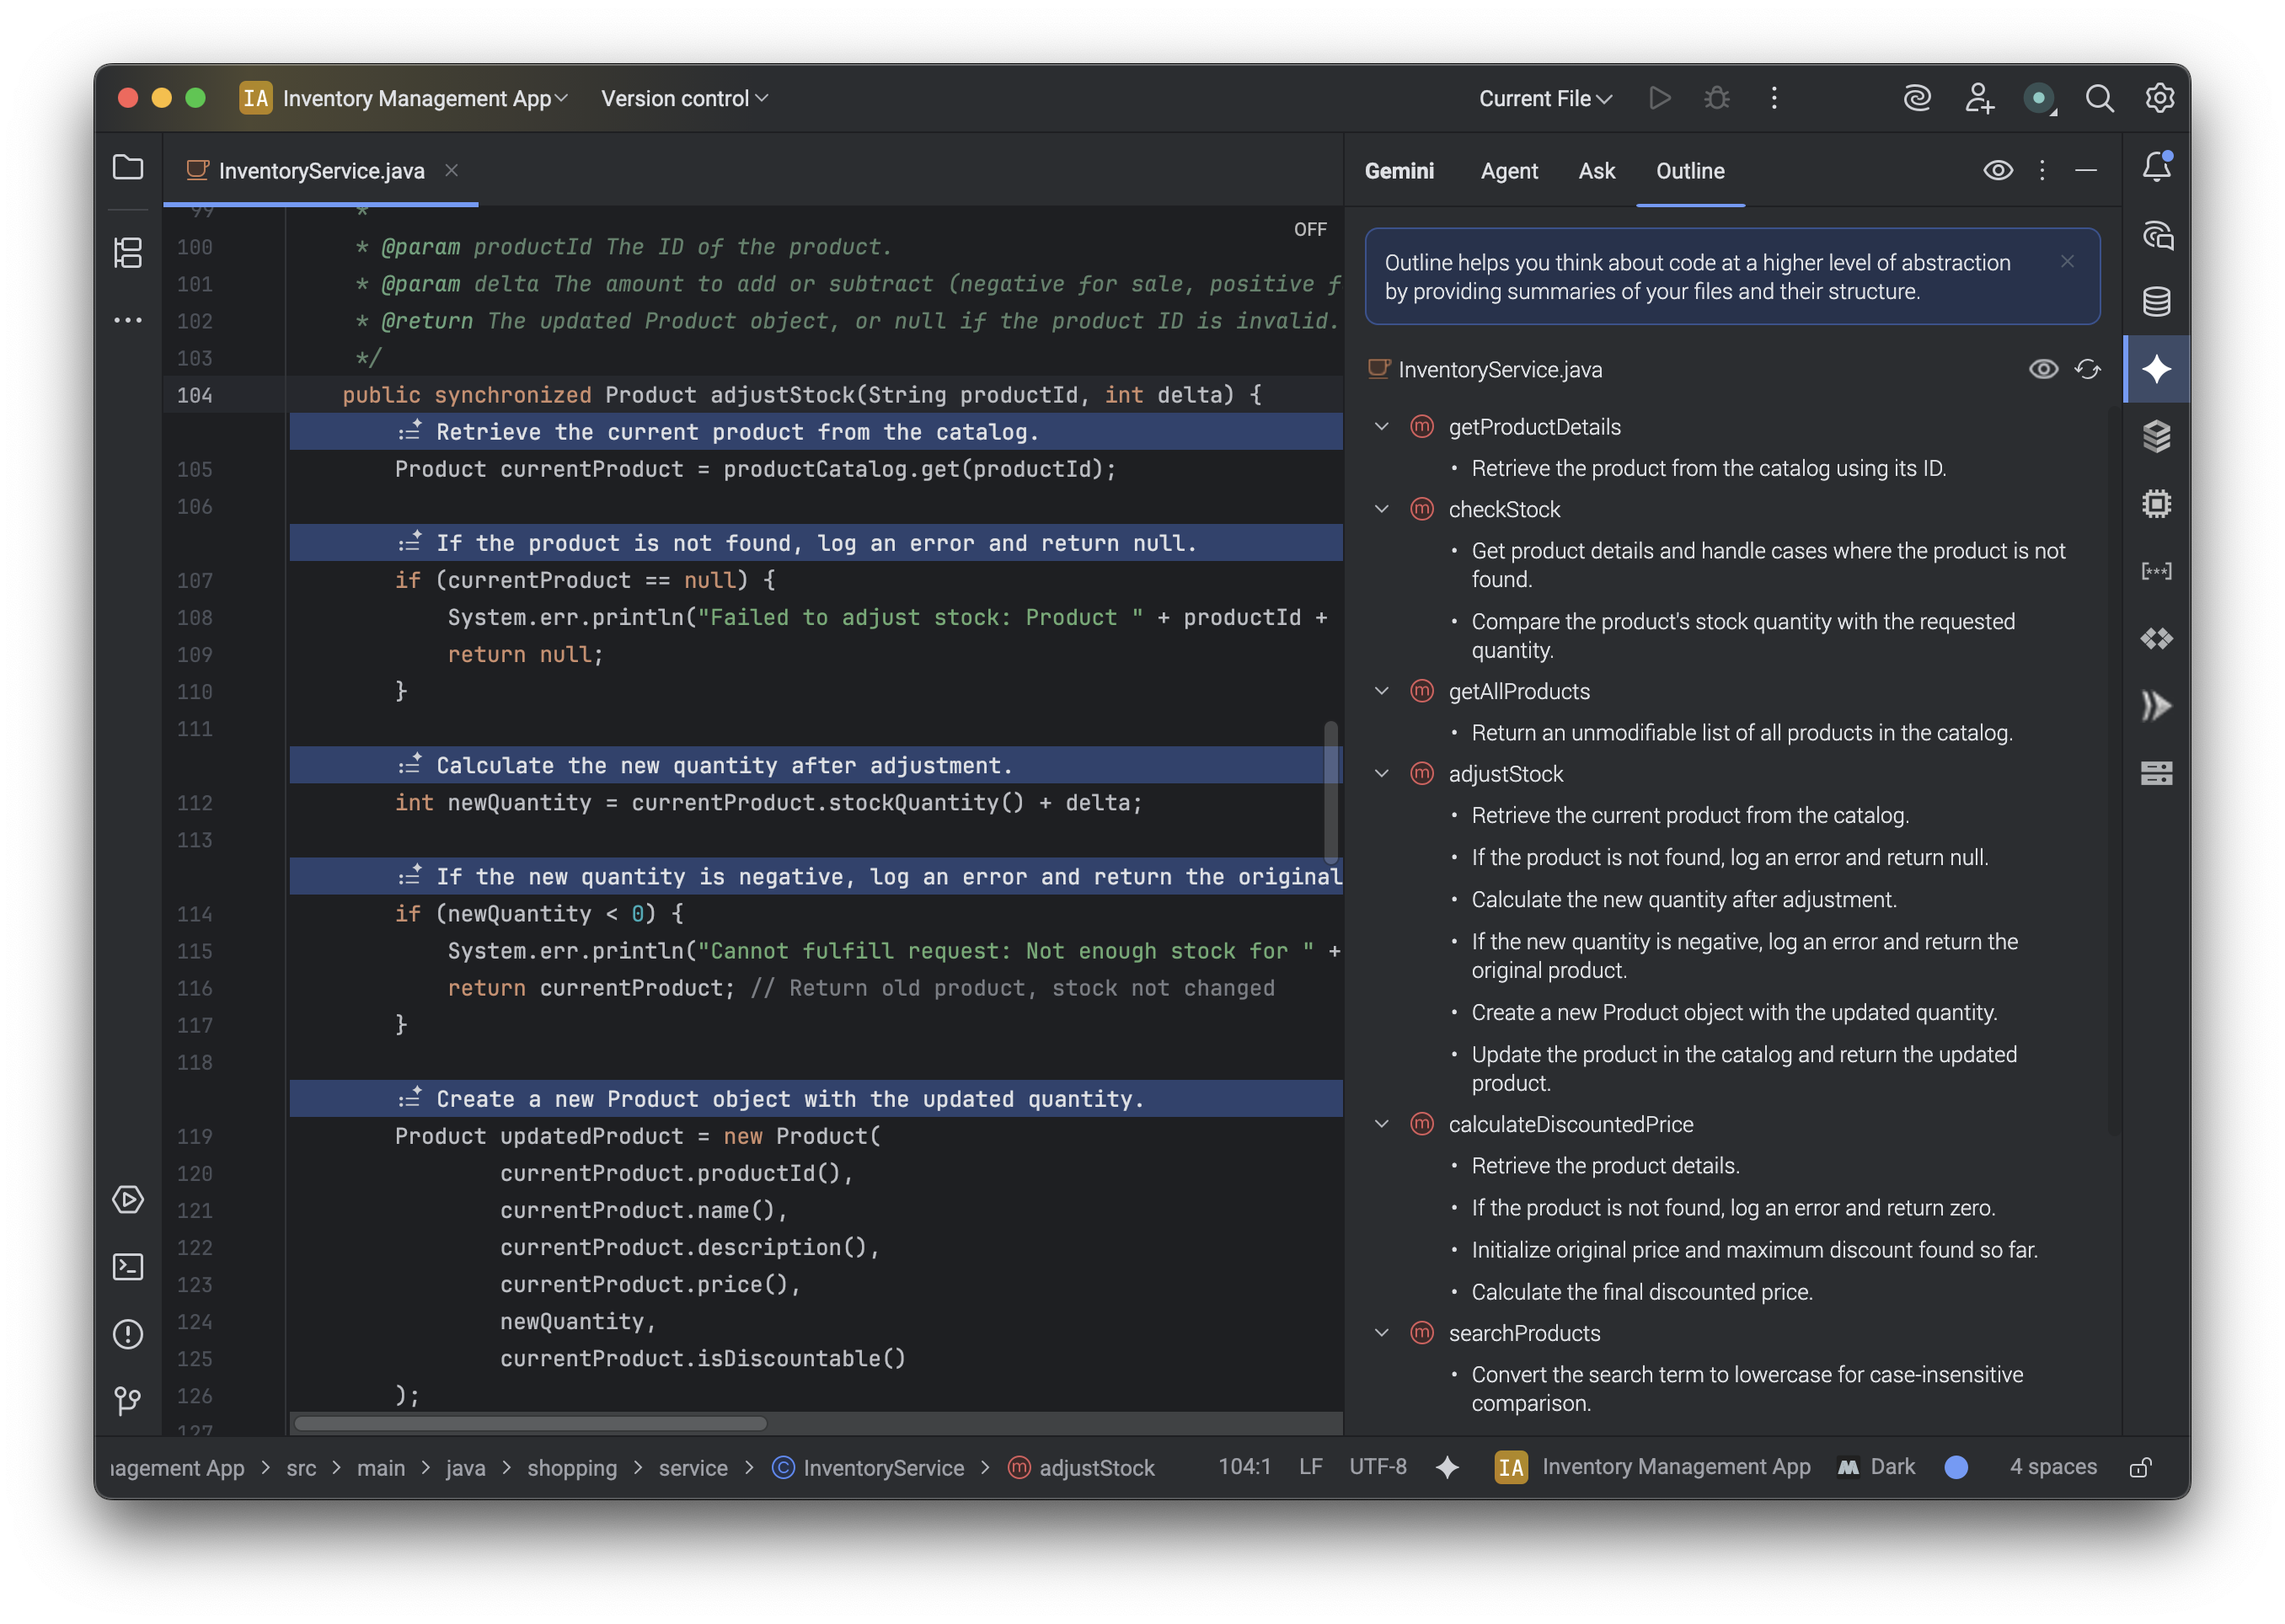Collapse the checkStock outline section
Image resolution: width=2285 pixels, height=1624 pixels.
(1381, 508)
